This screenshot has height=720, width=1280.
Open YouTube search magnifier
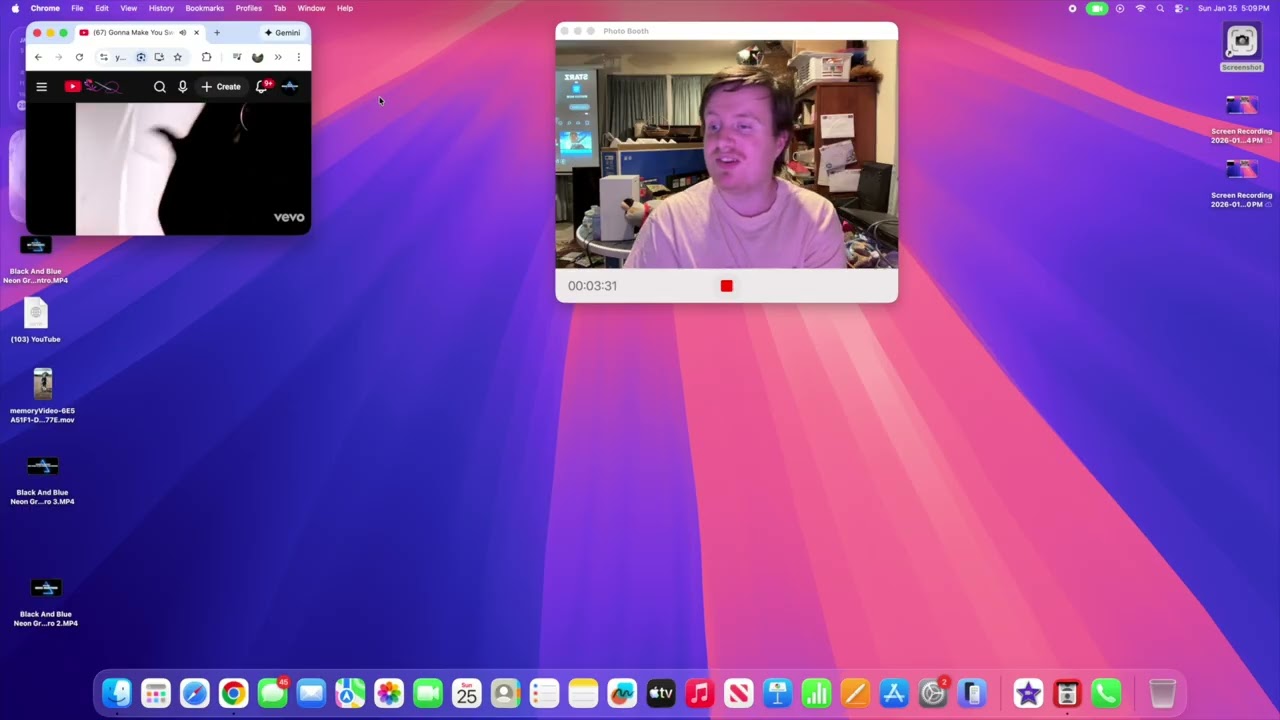click(x=160, y=87)
